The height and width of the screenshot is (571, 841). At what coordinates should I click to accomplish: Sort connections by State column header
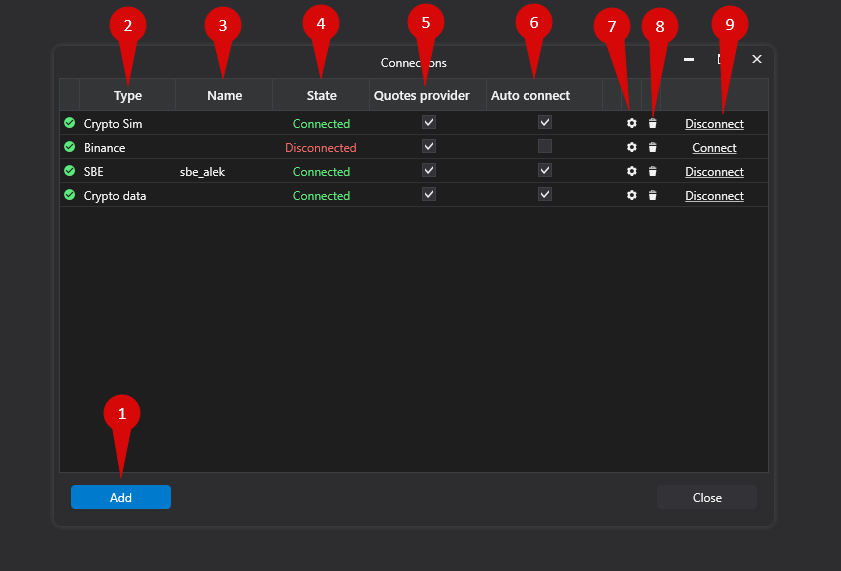321,96
